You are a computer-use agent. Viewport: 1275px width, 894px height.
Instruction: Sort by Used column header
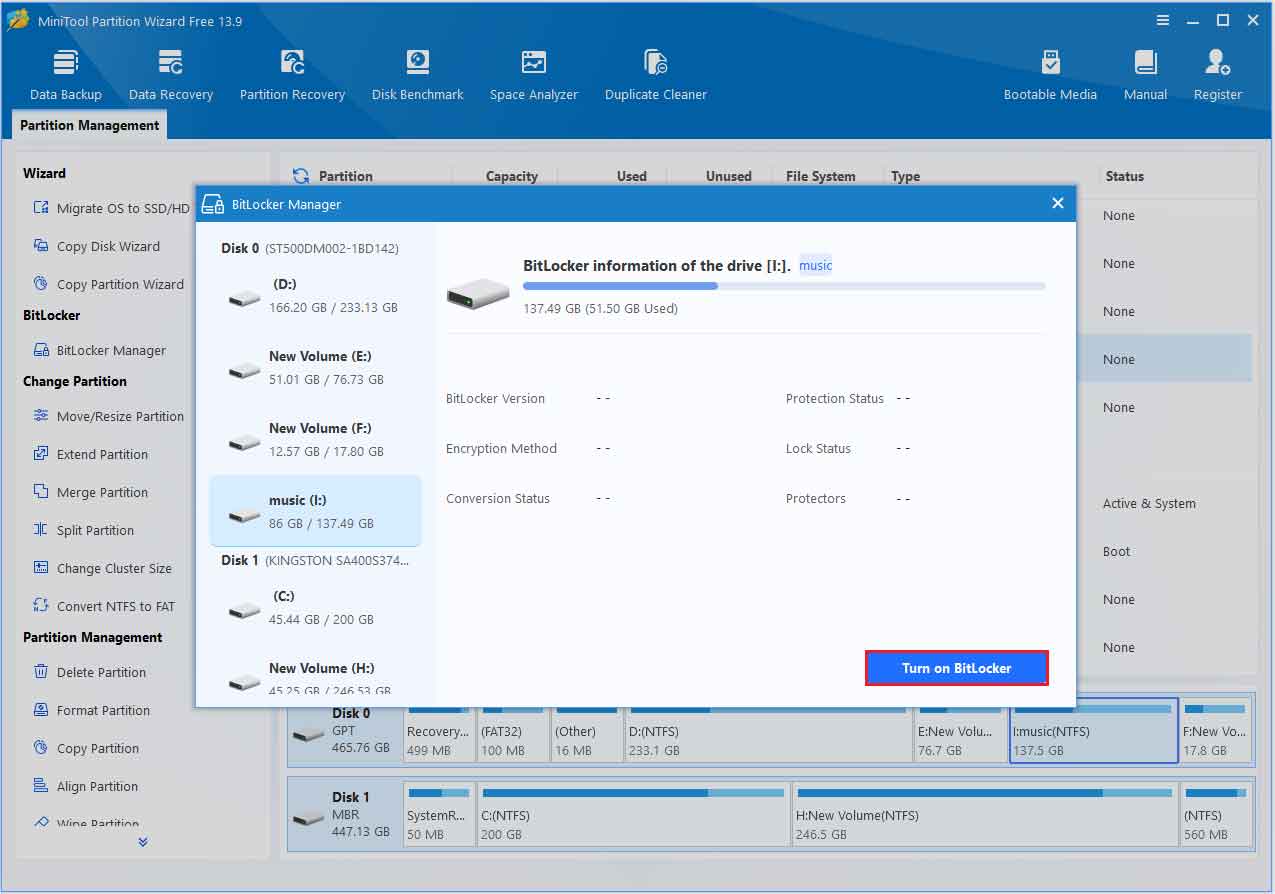[x=631, y=176]
